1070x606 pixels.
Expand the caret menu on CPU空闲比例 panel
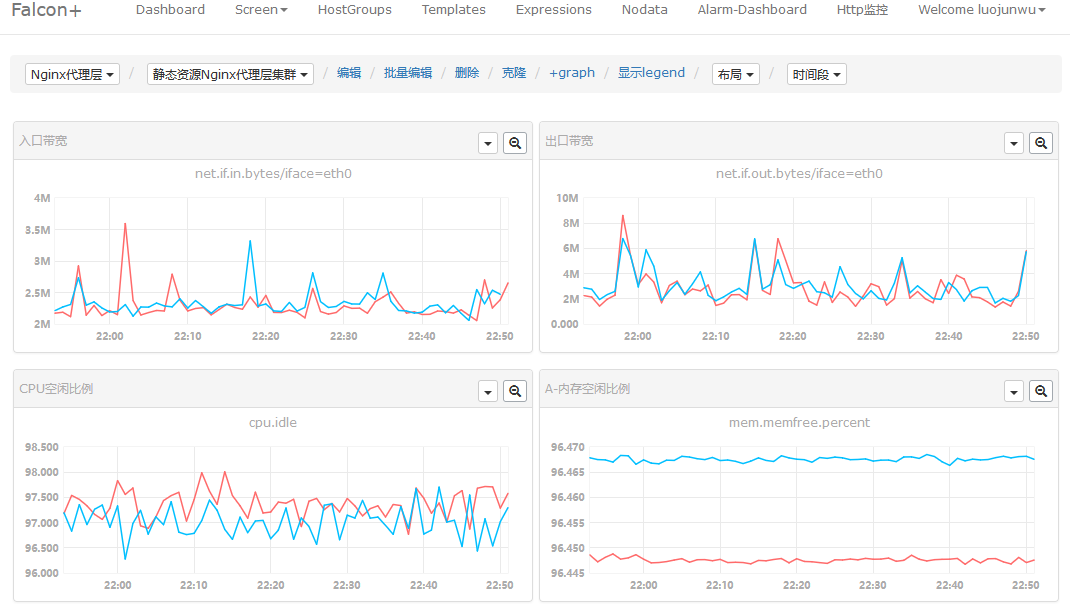[488, 391]
